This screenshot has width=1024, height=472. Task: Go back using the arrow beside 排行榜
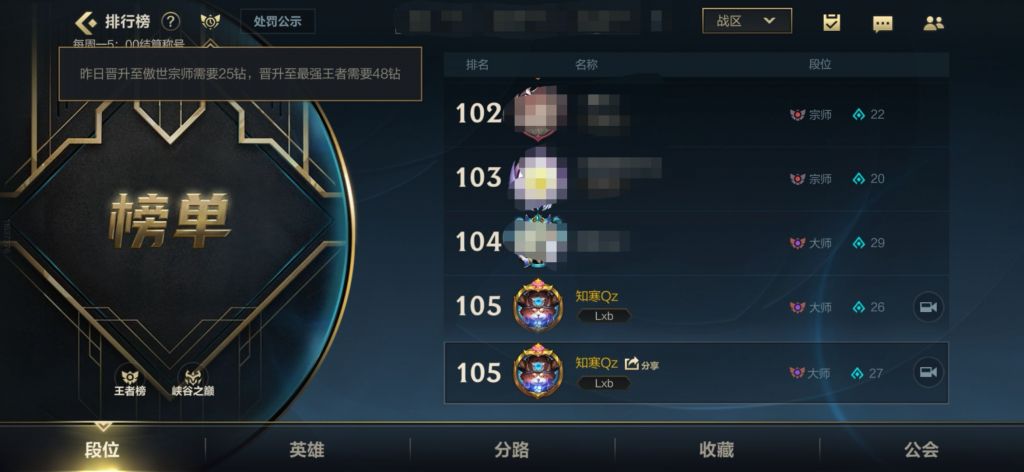coord(86,22)
